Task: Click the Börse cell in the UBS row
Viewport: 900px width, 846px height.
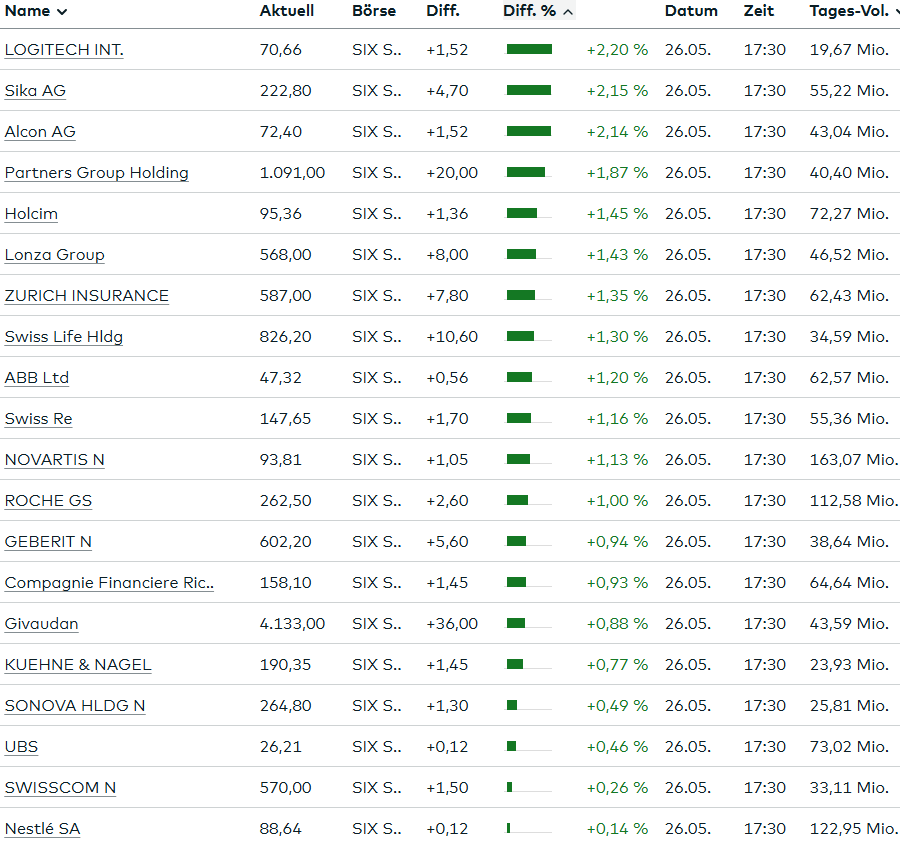Action: [x=377, y=747]
